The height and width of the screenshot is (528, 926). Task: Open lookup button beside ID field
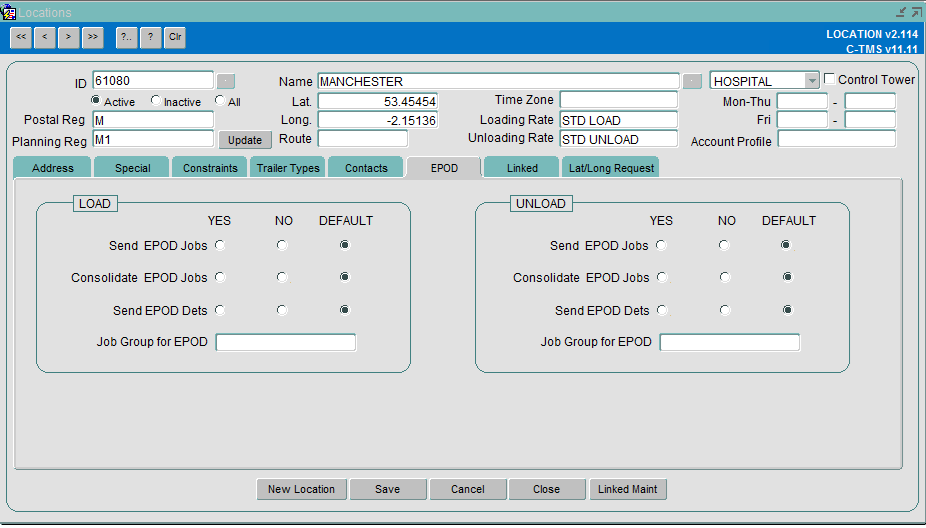tap(226, 81)
